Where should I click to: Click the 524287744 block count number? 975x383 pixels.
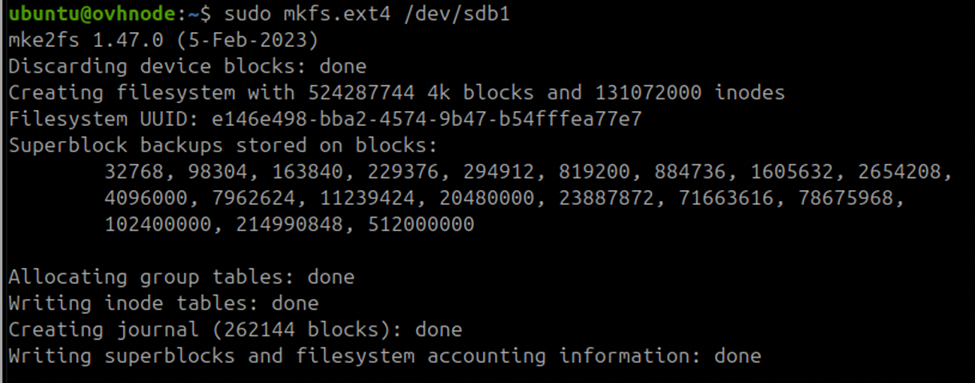(x=361, y=93)
